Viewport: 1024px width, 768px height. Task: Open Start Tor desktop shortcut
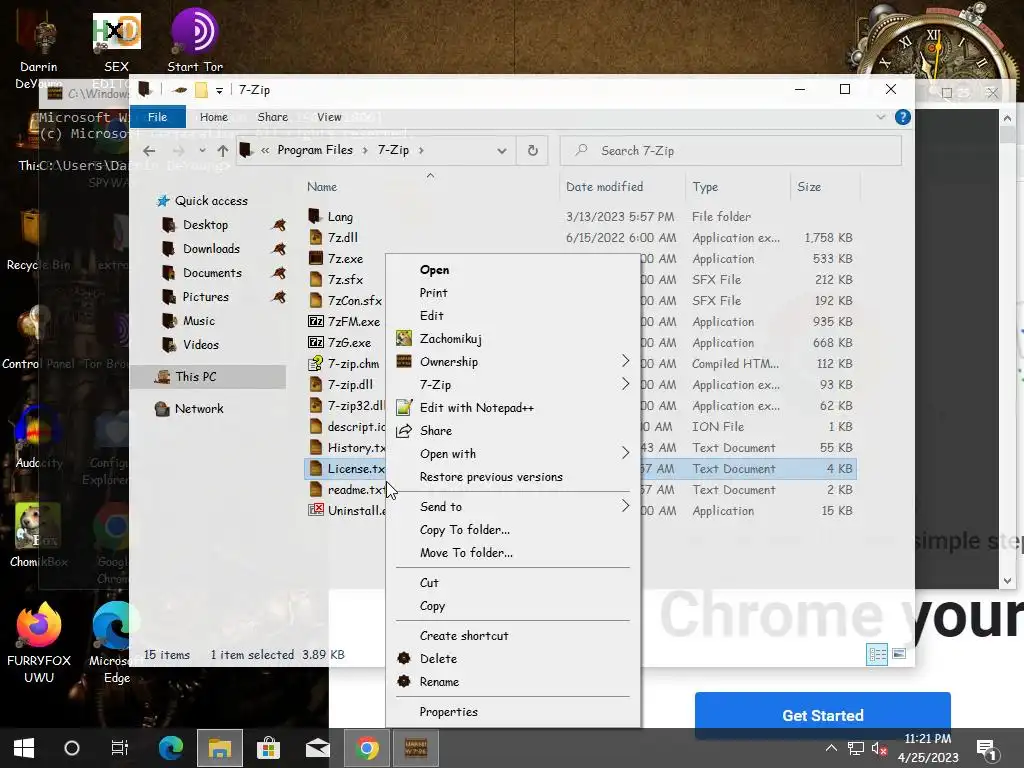pos(195,40)
